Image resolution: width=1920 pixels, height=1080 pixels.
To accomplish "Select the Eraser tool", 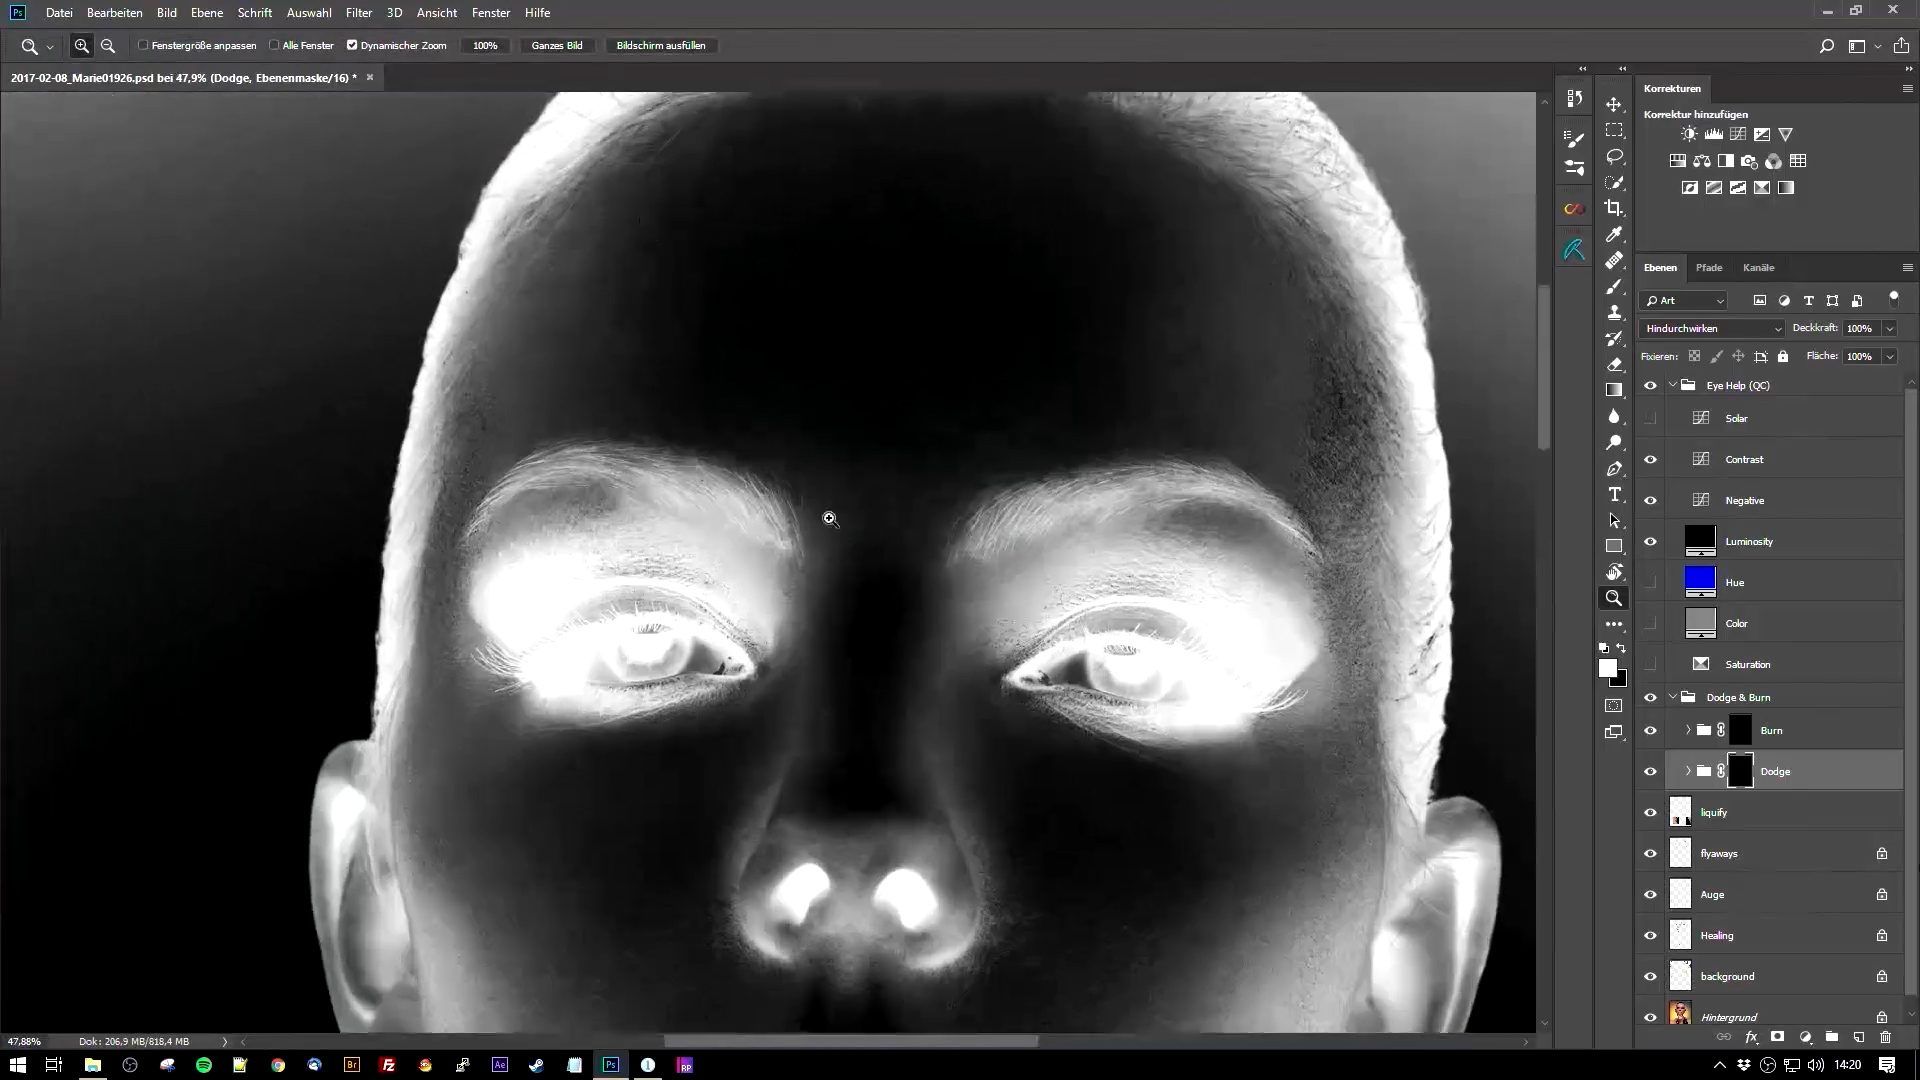I will point(1614,364).
